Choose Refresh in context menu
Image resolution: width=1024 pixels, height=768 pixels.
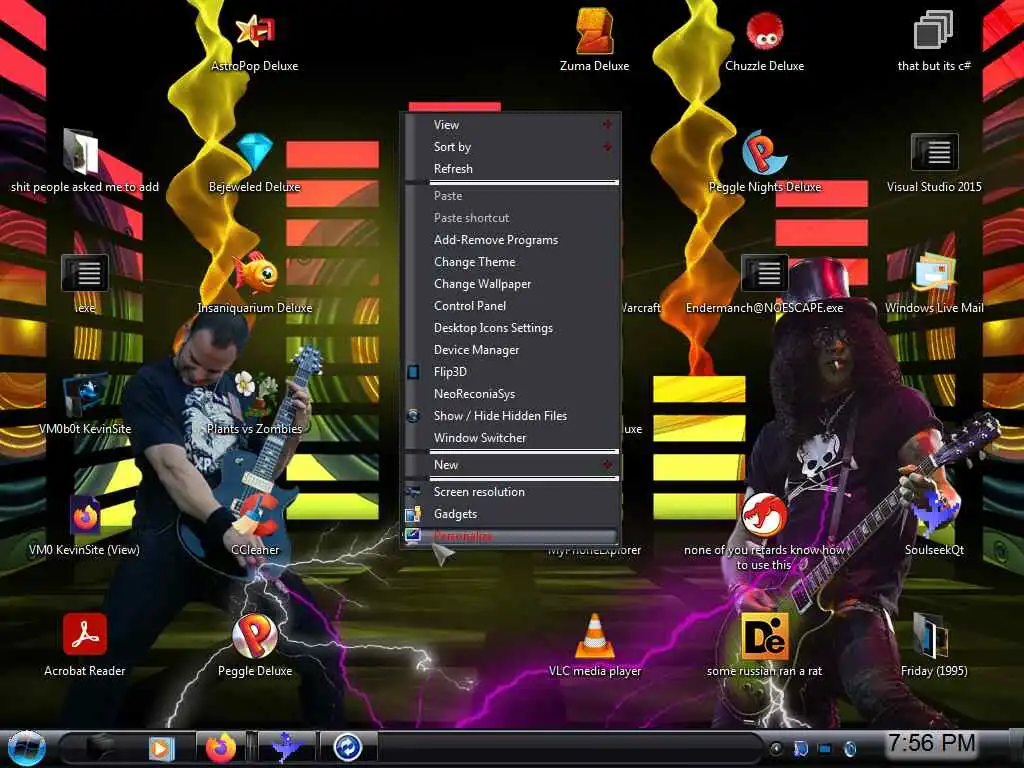click(x=512, y=168)
